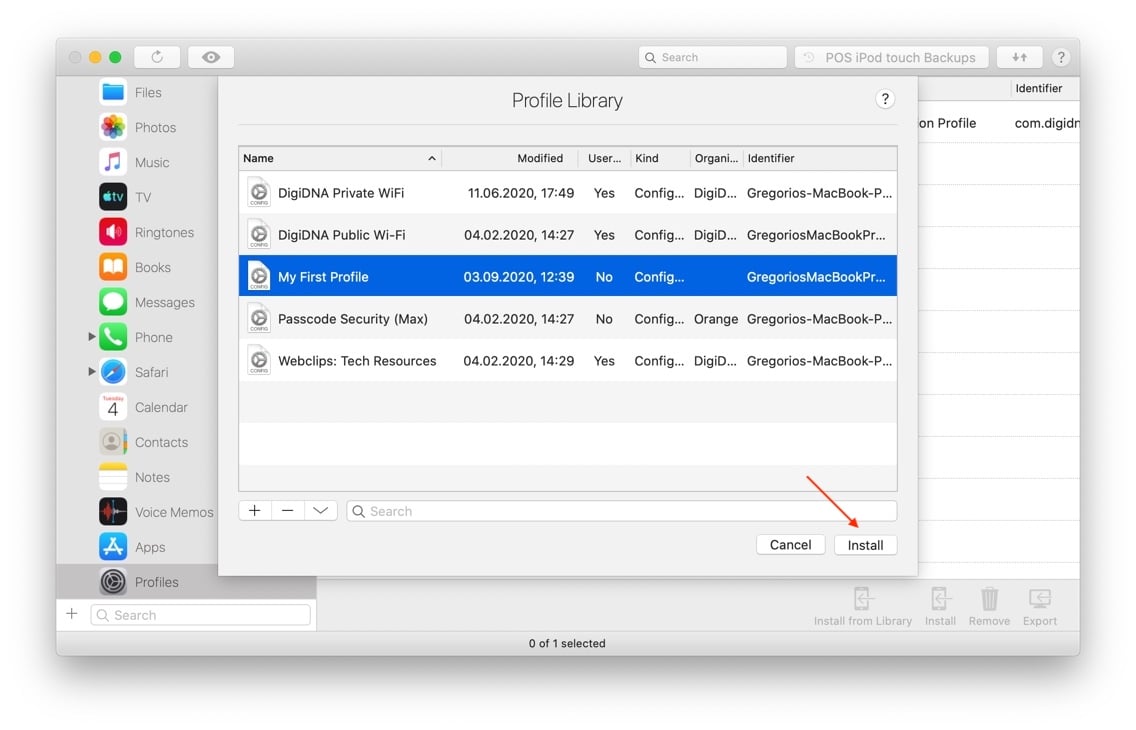Select Voice Memos in the sidebar
This screenshot has width=1136, height=730.
coord(174,512)
